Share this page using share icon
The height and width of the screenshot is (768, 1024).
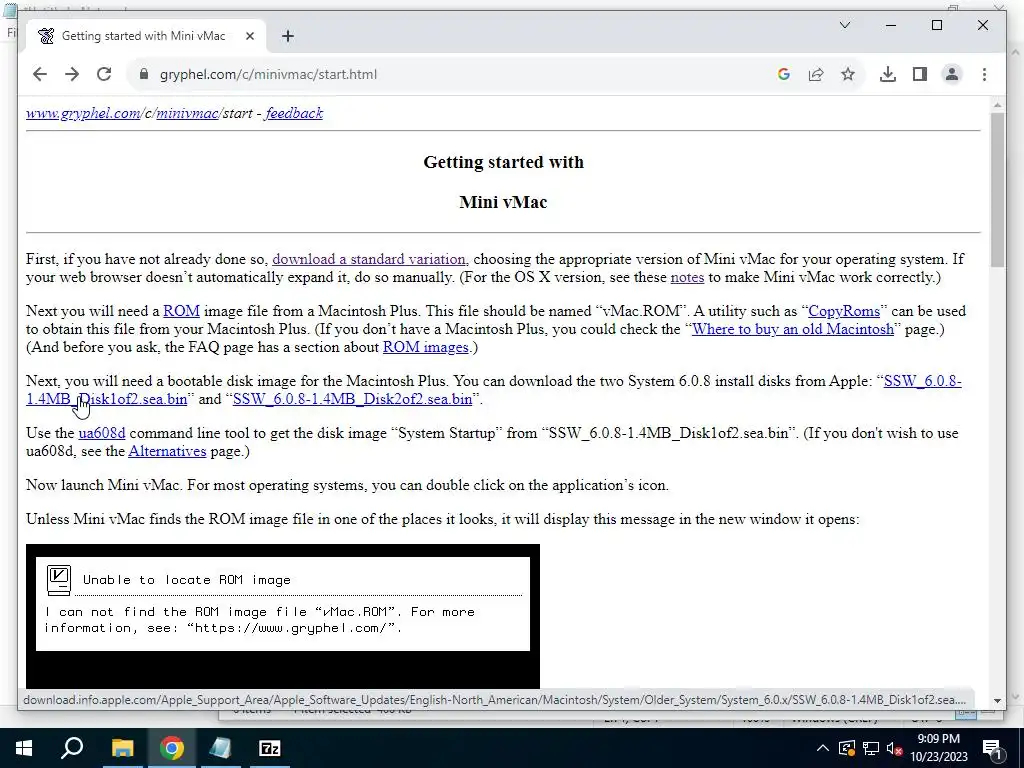click(816, 74)
